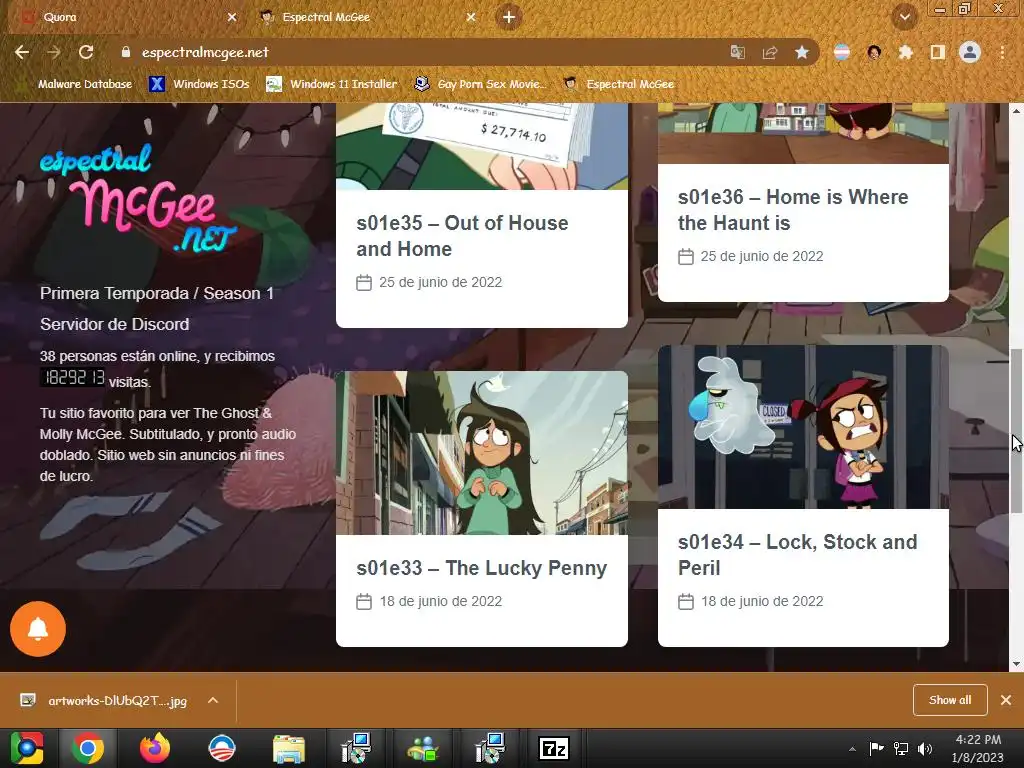Open File Explorer from the taskbar
The image size is (1024, 768).
289,748
